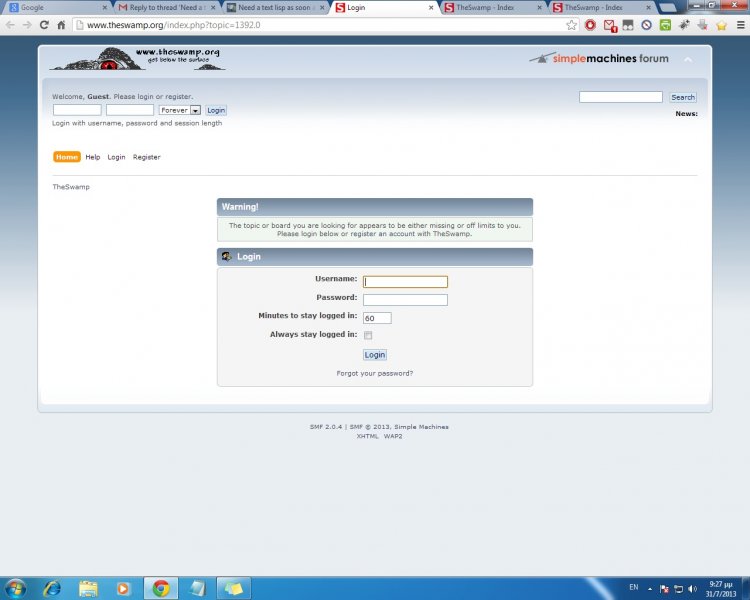Focus the main Password field
This screenshot has height=600, width=750.
click(405, 300)
